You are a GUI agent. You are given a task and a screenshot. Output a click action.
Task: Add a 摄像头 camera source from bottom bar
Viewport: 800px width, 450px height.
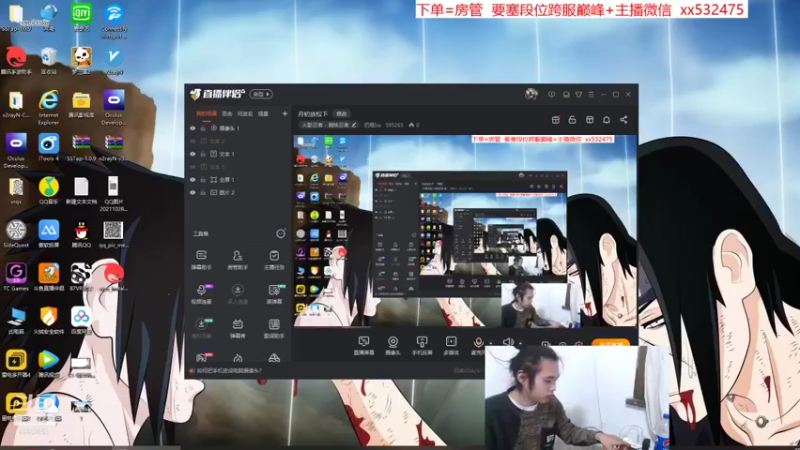coord(393,345)
